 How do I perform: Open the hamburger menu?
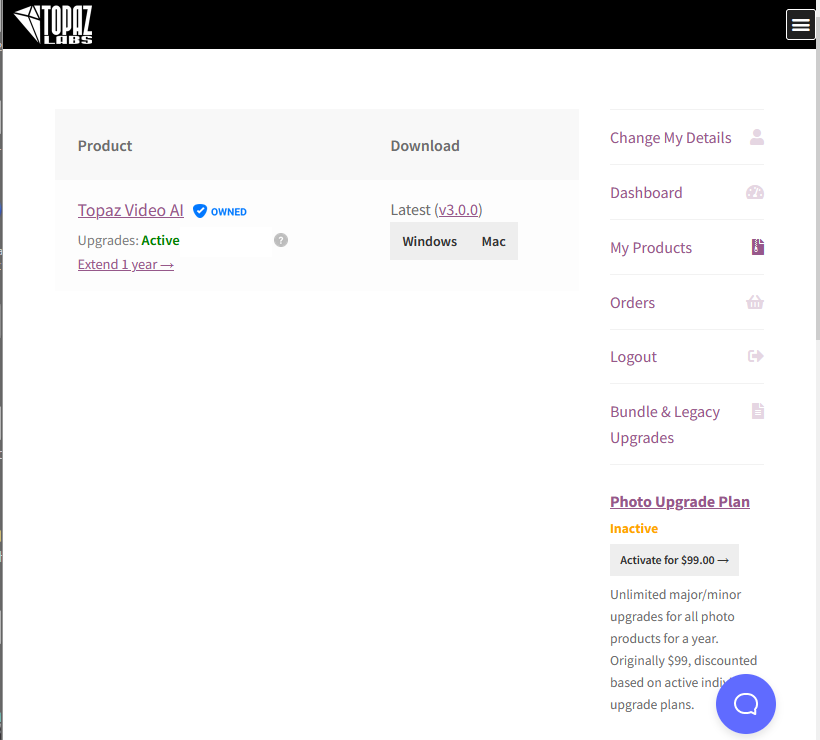pos(800,26)
